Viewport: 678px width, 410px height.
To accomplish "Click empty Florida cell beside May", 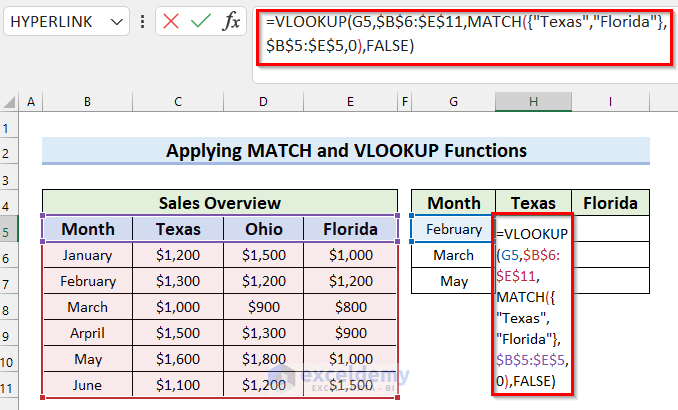I will click(611, 281).
